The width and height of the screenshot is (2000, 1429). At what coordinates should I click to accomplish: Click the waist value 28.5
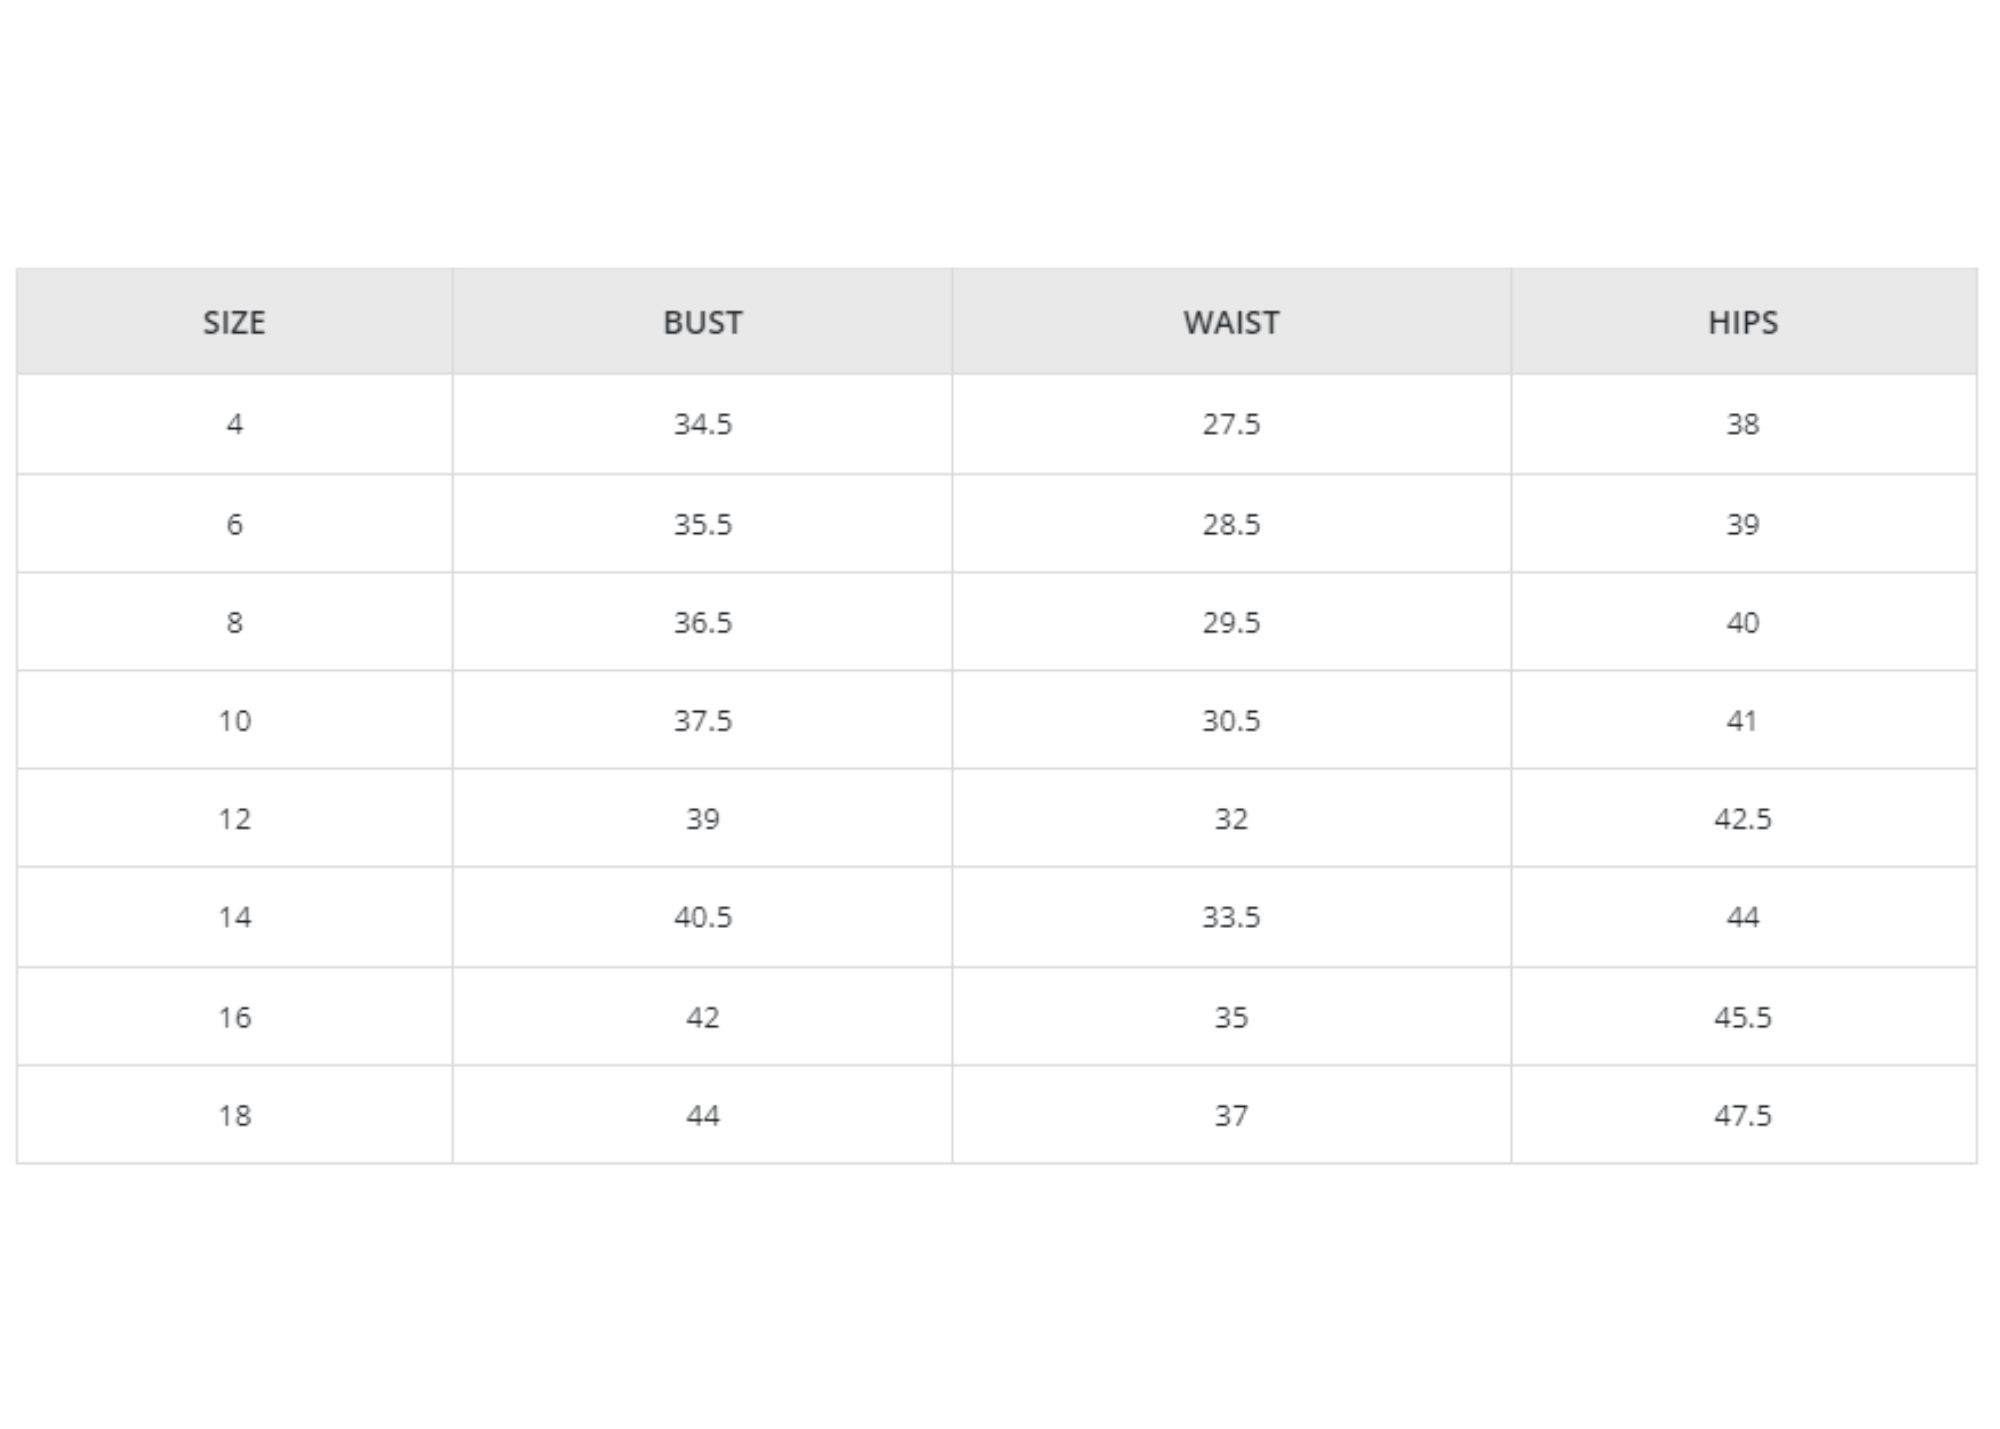[x=1231, y=524]
